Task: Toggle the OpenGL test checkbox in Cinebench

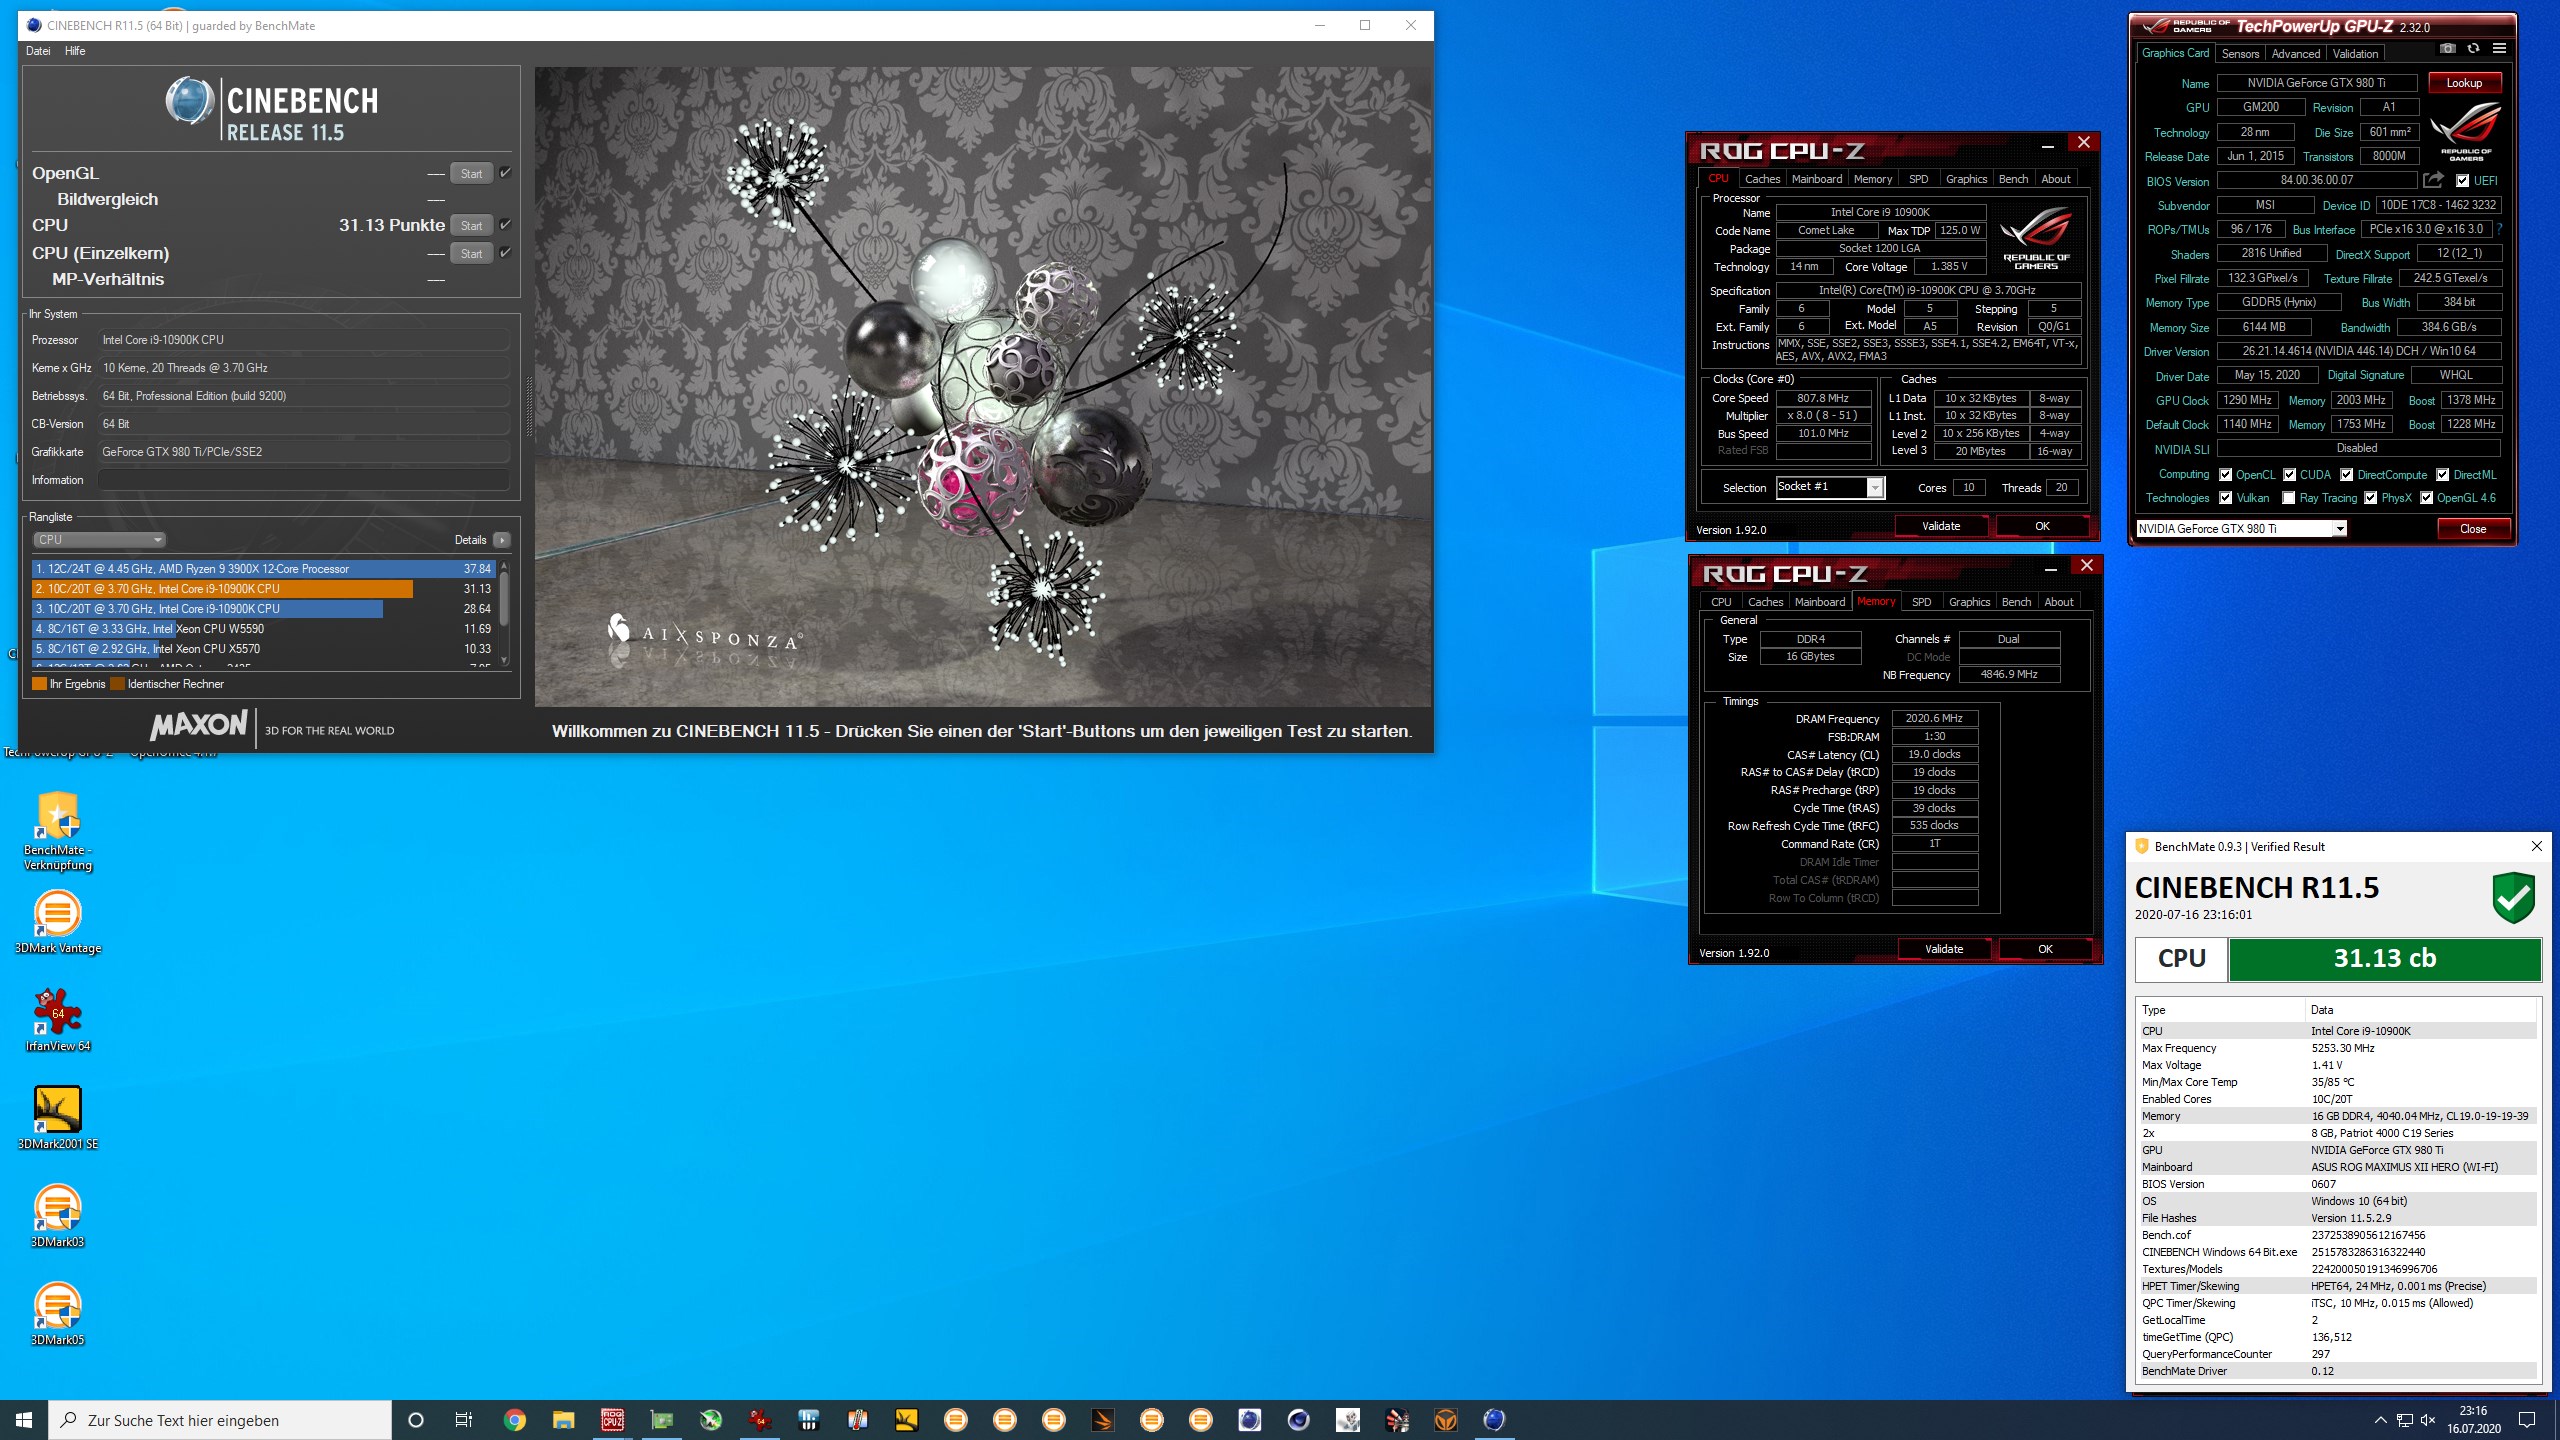Action: pyautogui.click(x=505, y=172)
